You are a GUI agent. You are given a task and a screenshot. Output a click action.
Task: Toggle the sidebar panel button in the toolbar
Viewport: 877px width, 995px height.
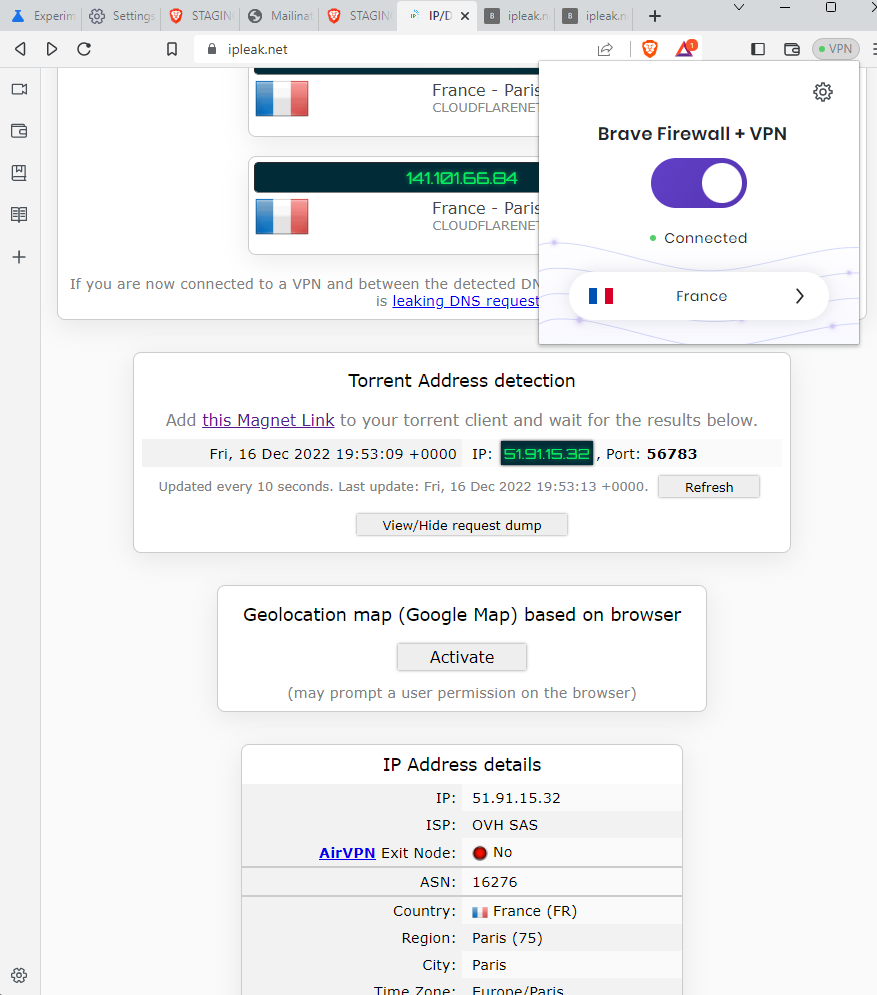757,48
